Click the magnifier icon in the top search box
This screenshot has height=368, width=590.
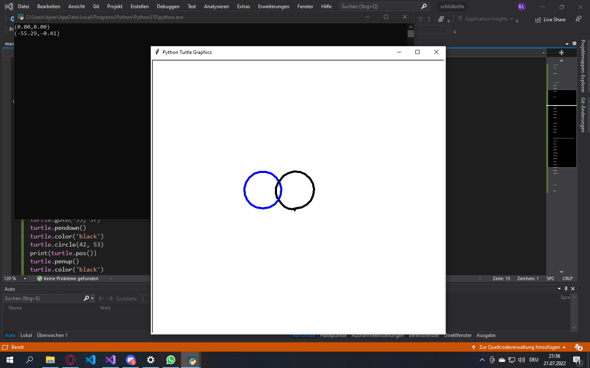[x=424, y=6]
